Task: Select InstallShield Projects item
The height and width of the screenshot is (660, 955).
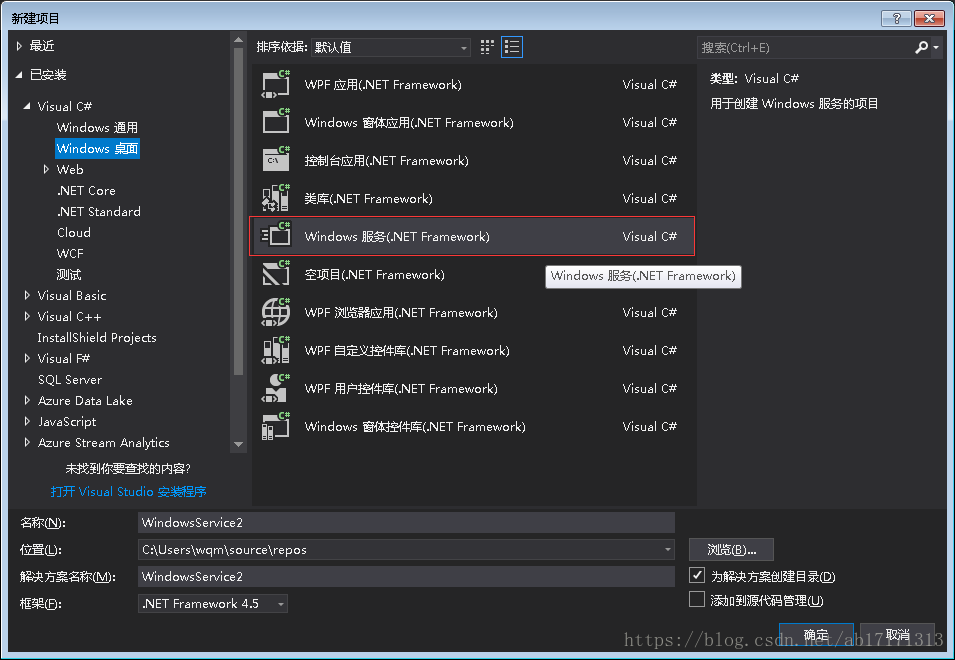Action: click(x=97, y=337)
